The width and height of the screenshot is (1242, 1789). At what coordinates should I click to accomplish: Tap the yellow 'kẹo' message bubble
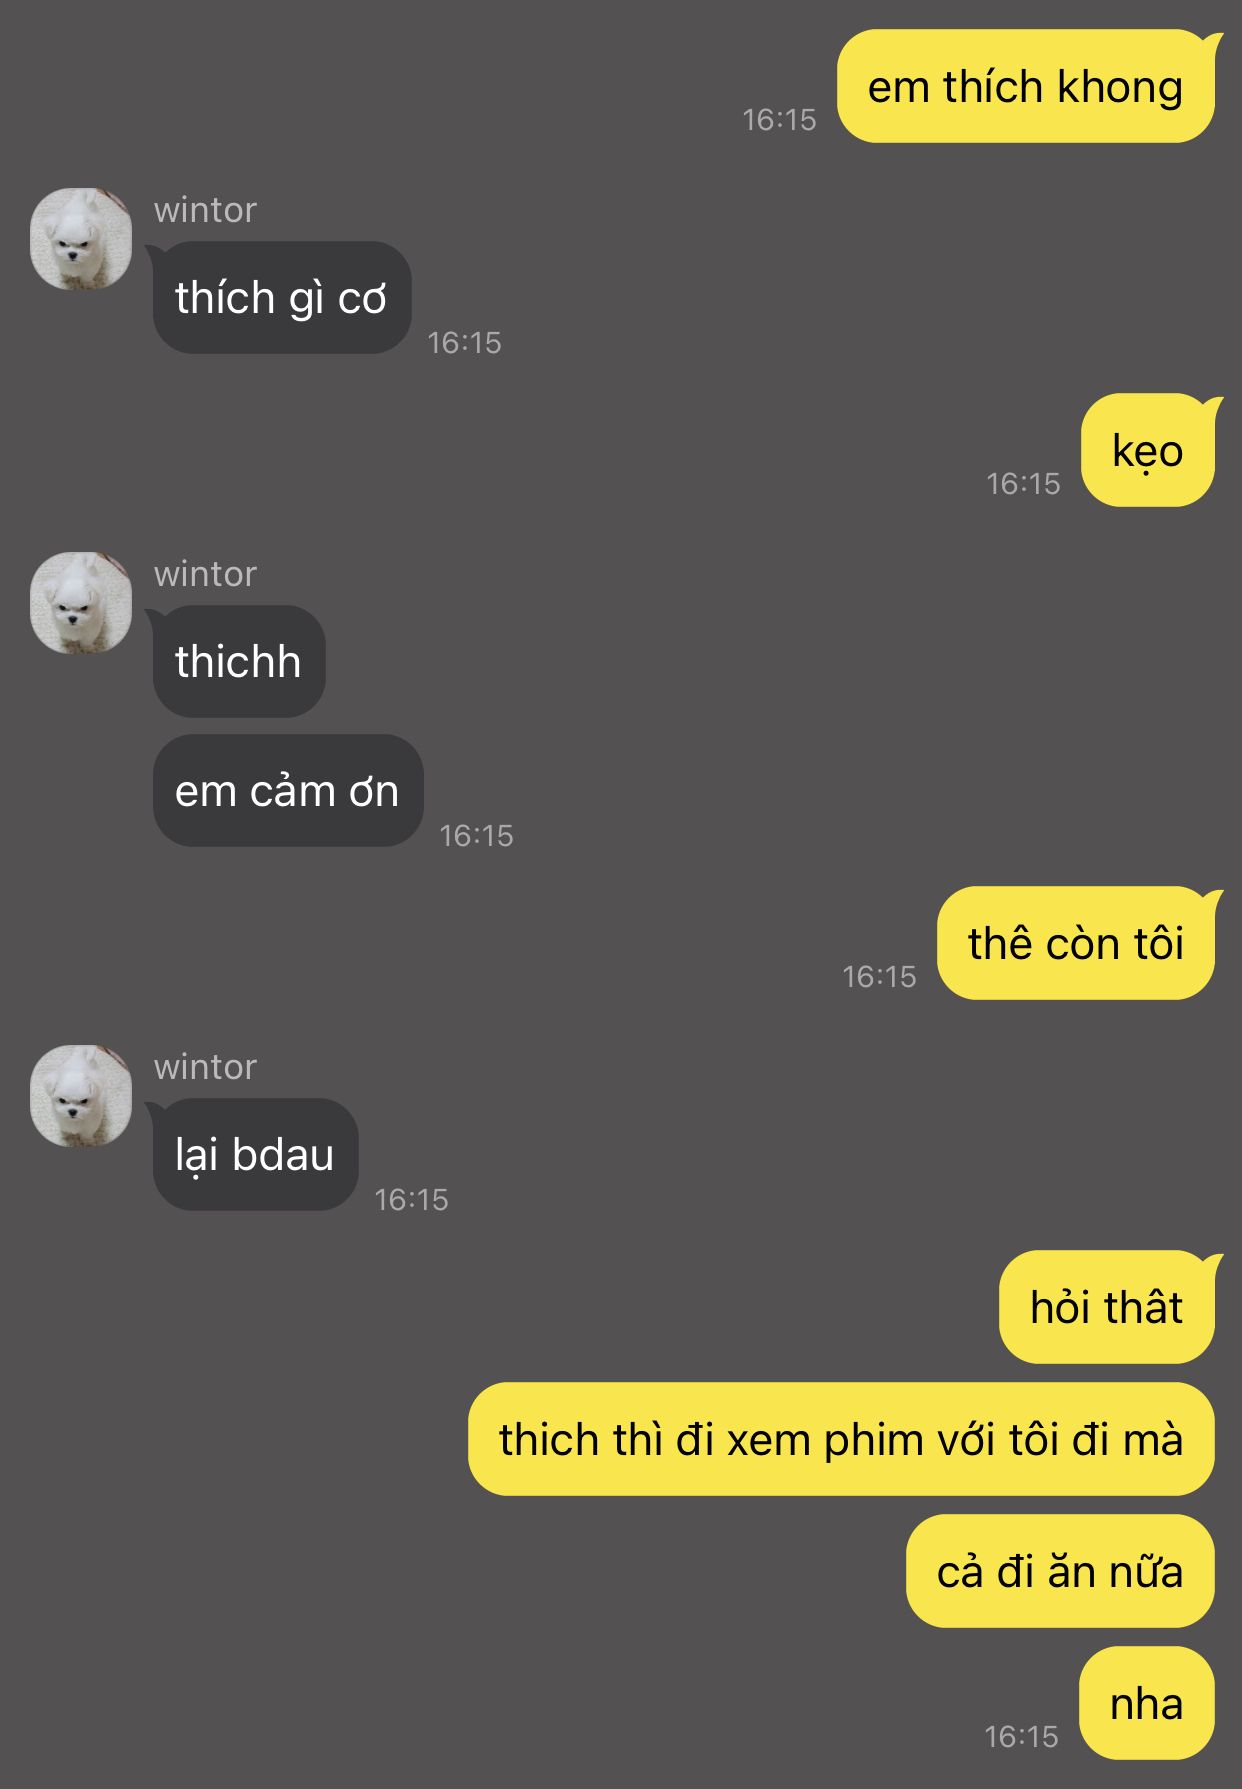(1148, 451)
